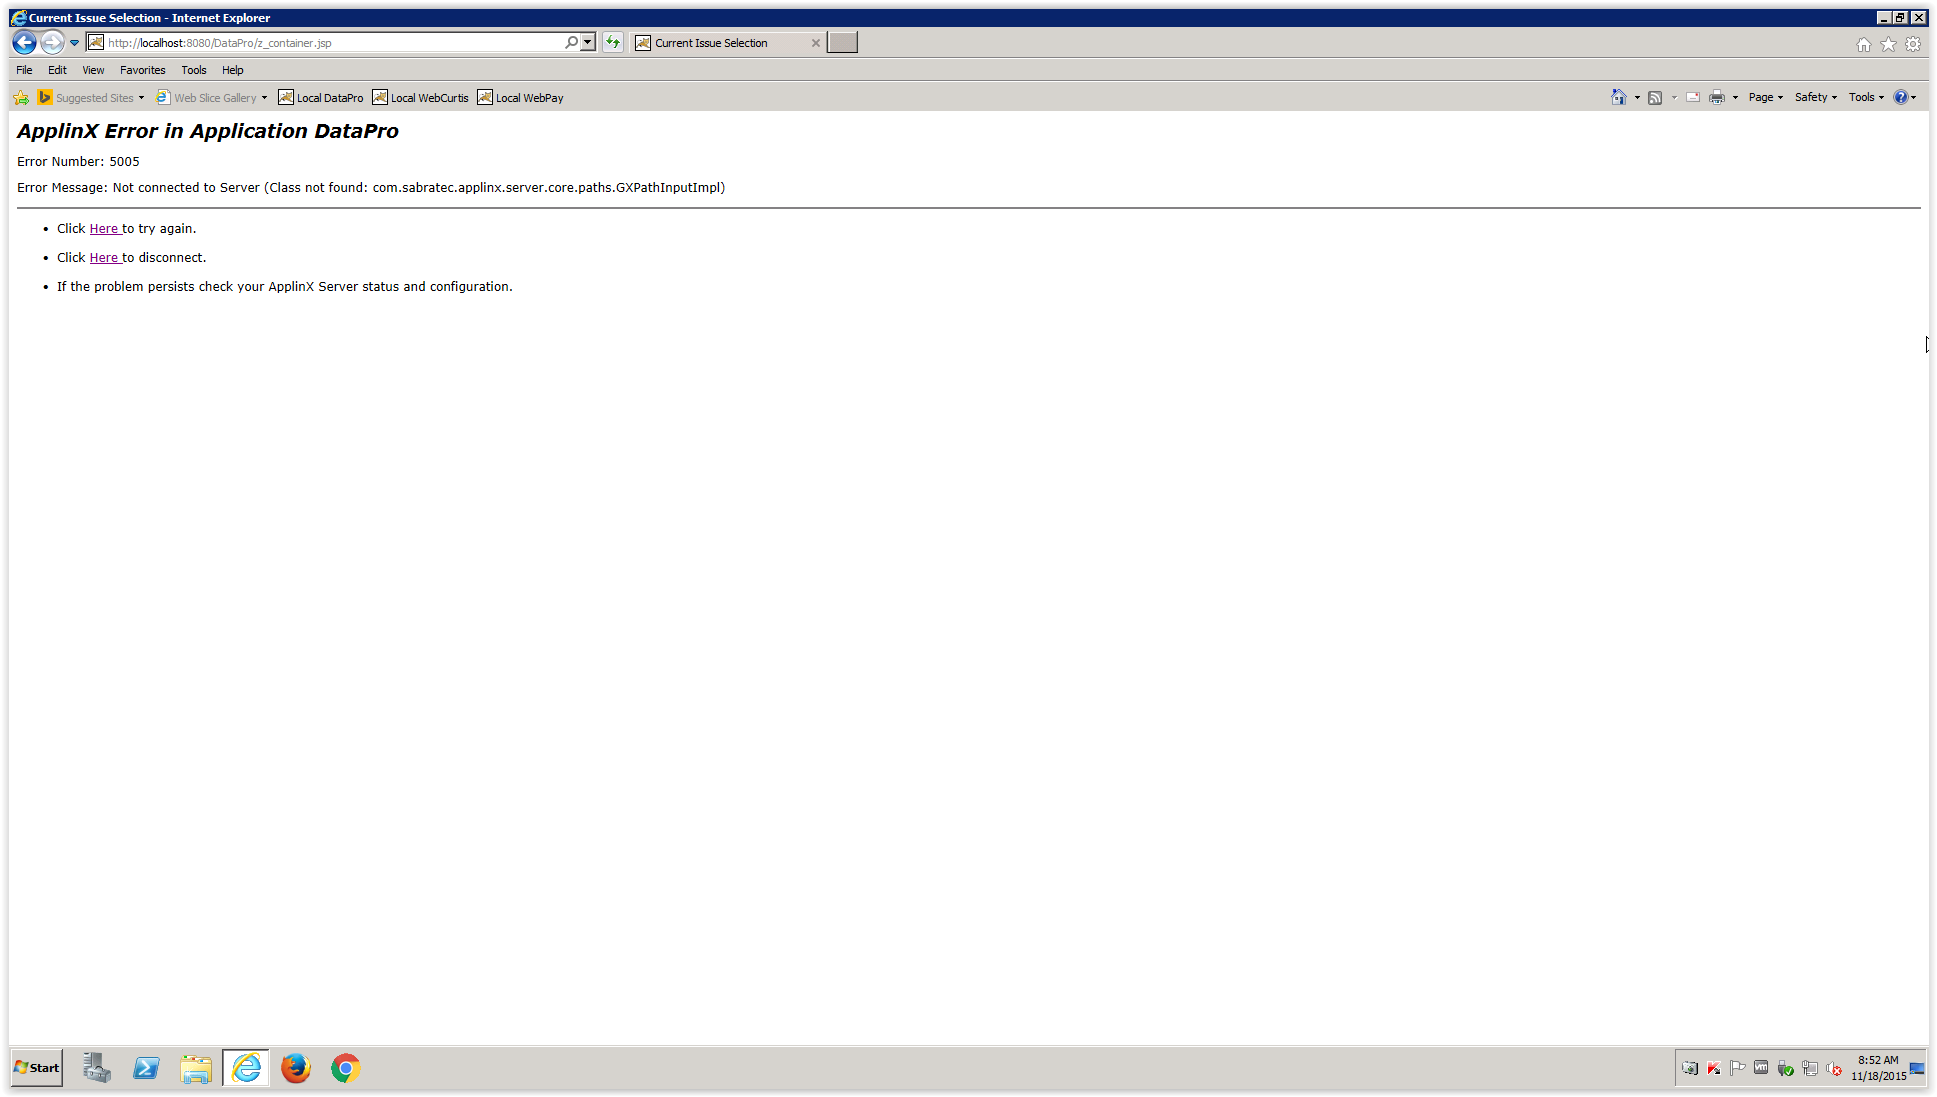The width and height of the screenshot is (1937, 1097).
Task: Open Web Slice Gallery favorites item
Action: click(x=212, y=98)
